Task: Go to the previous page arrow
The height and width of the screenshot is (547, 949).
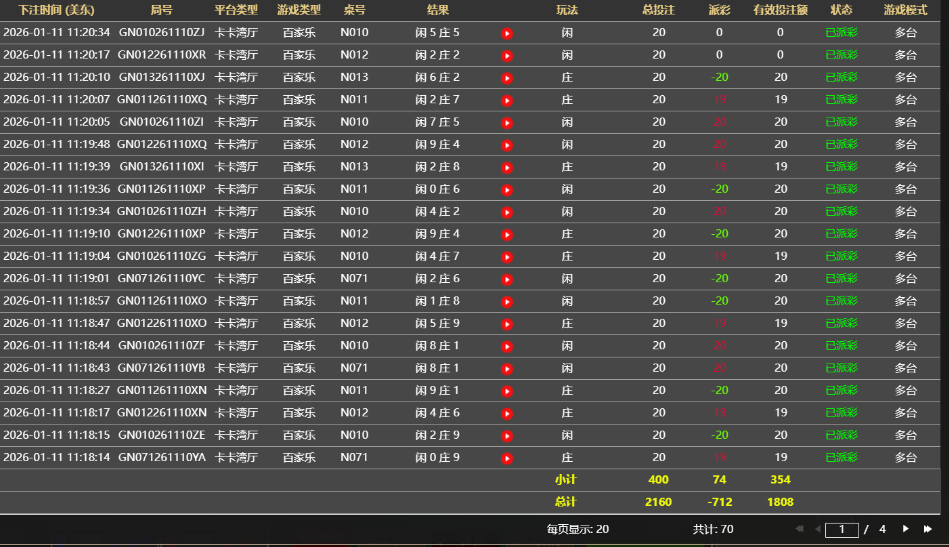Action: (x=817, y=529)
